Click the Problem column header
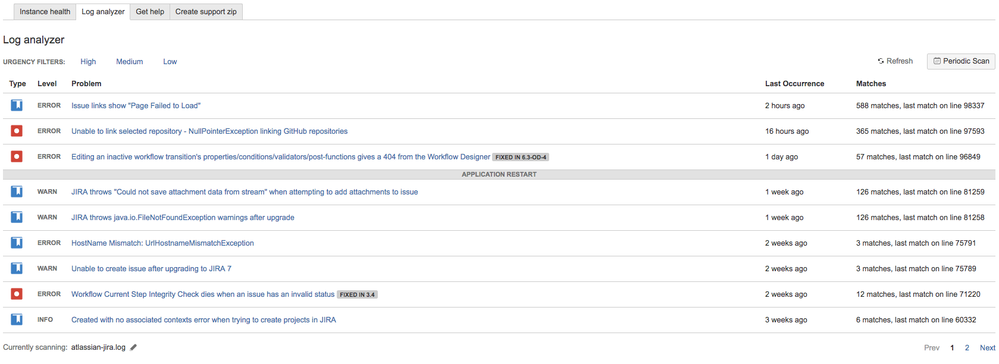This screenshot has height=364, width=999. [86, 84]
